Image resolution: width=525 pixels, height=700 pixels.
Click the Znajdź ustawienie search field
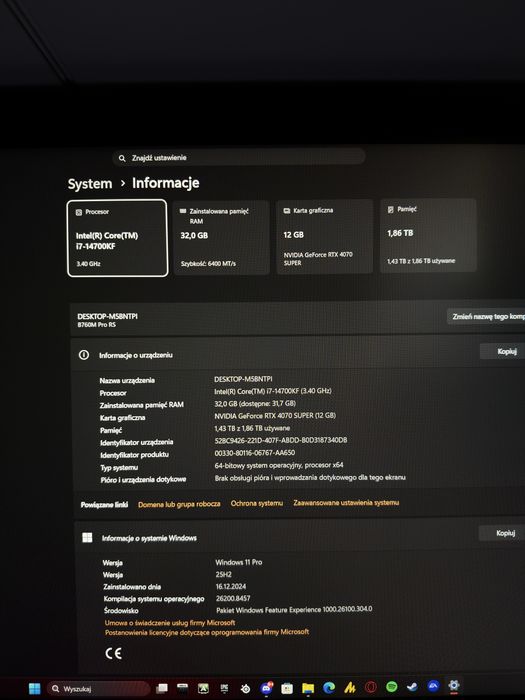[239, 158]
